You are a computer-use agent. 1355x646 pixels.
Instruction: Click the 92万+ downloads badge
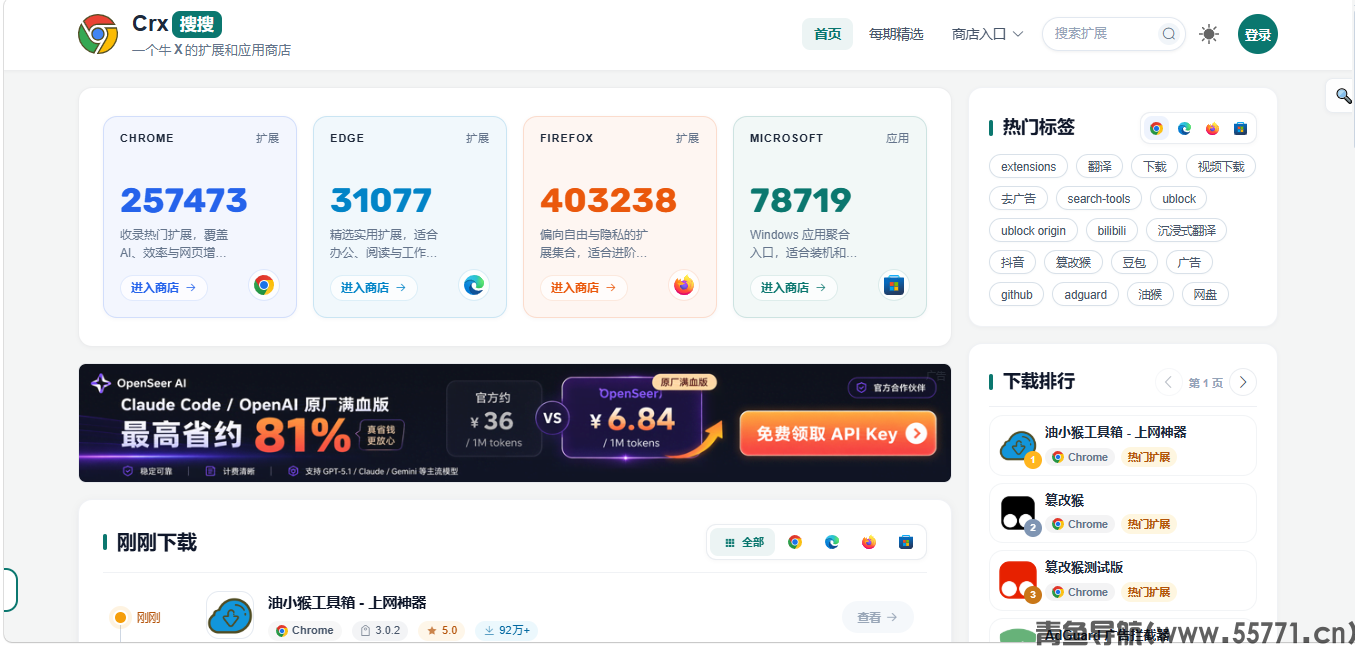point(506,631)
